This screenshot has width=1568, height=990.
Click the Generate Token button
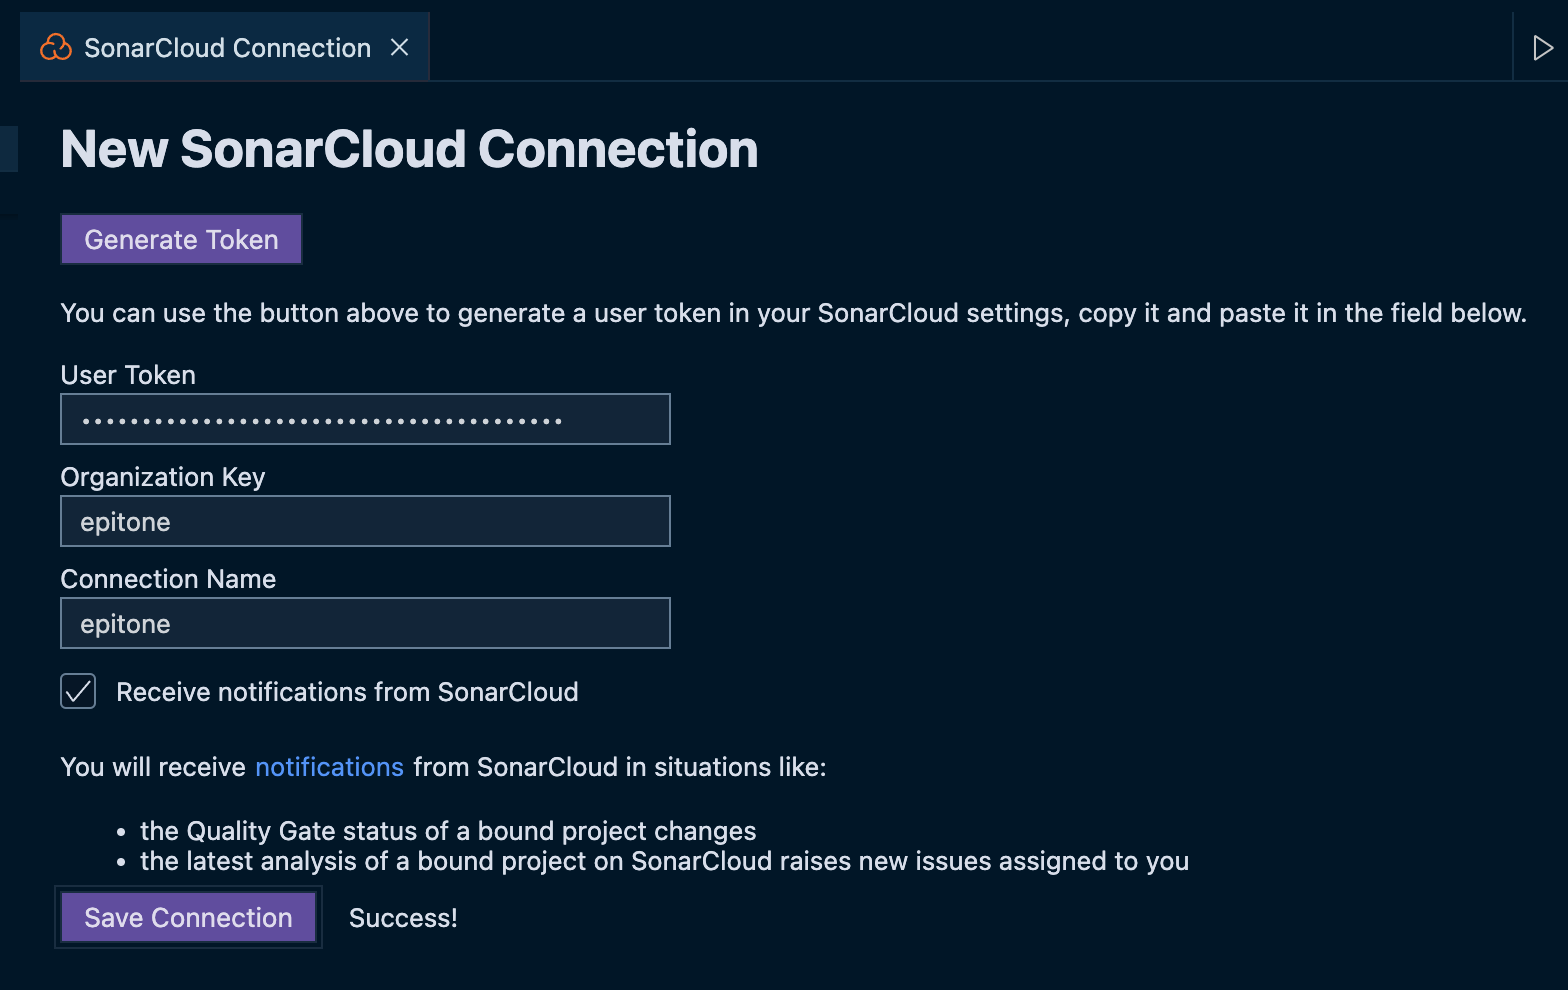pos(181,239)
